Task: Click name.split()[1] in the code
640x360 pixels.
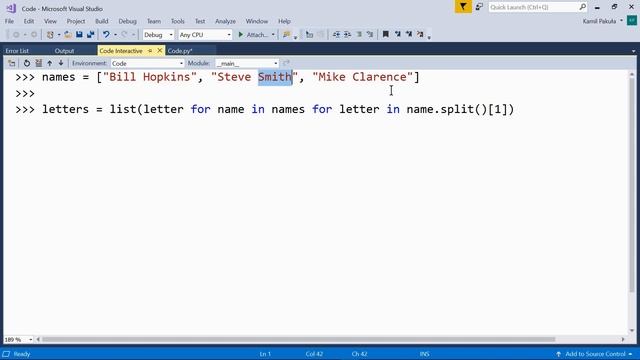Action: tap(457, 109)
